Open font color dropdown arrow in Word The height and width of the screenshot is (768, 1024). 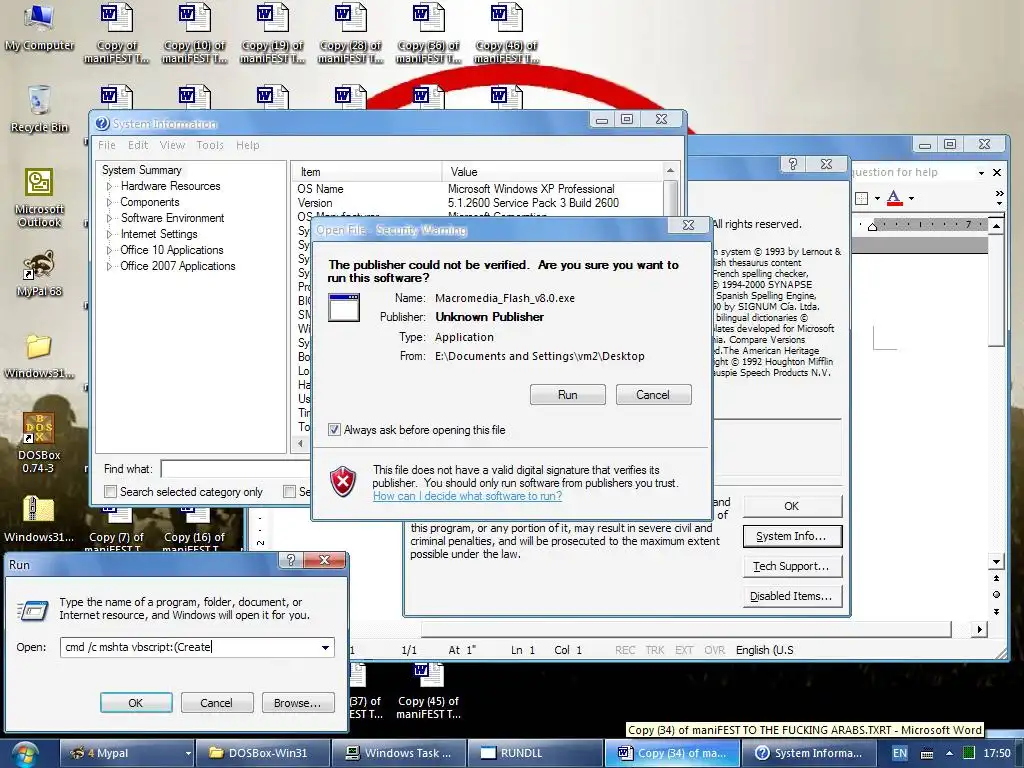point(911,198)
